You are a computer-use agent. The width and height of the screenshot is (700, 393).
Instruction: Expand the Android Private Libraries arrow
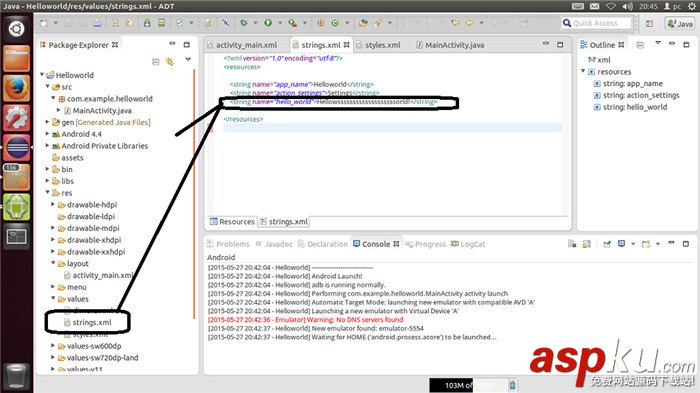47,145
